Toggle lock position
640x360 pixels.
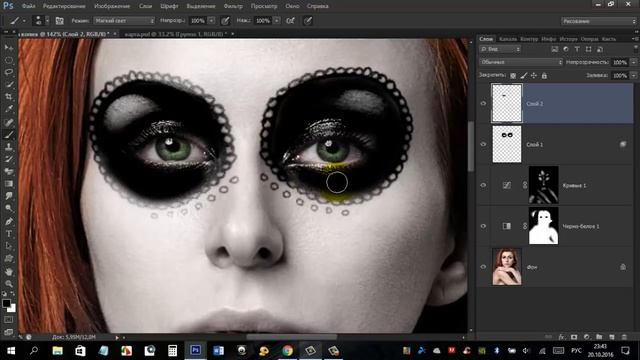tap(534, 76)
